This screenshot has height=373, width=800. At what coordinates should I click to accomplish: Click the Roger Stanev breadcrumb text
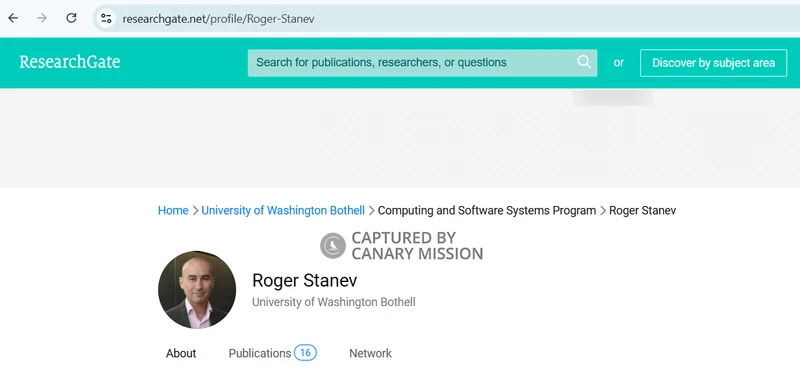(x=642, y=210)
